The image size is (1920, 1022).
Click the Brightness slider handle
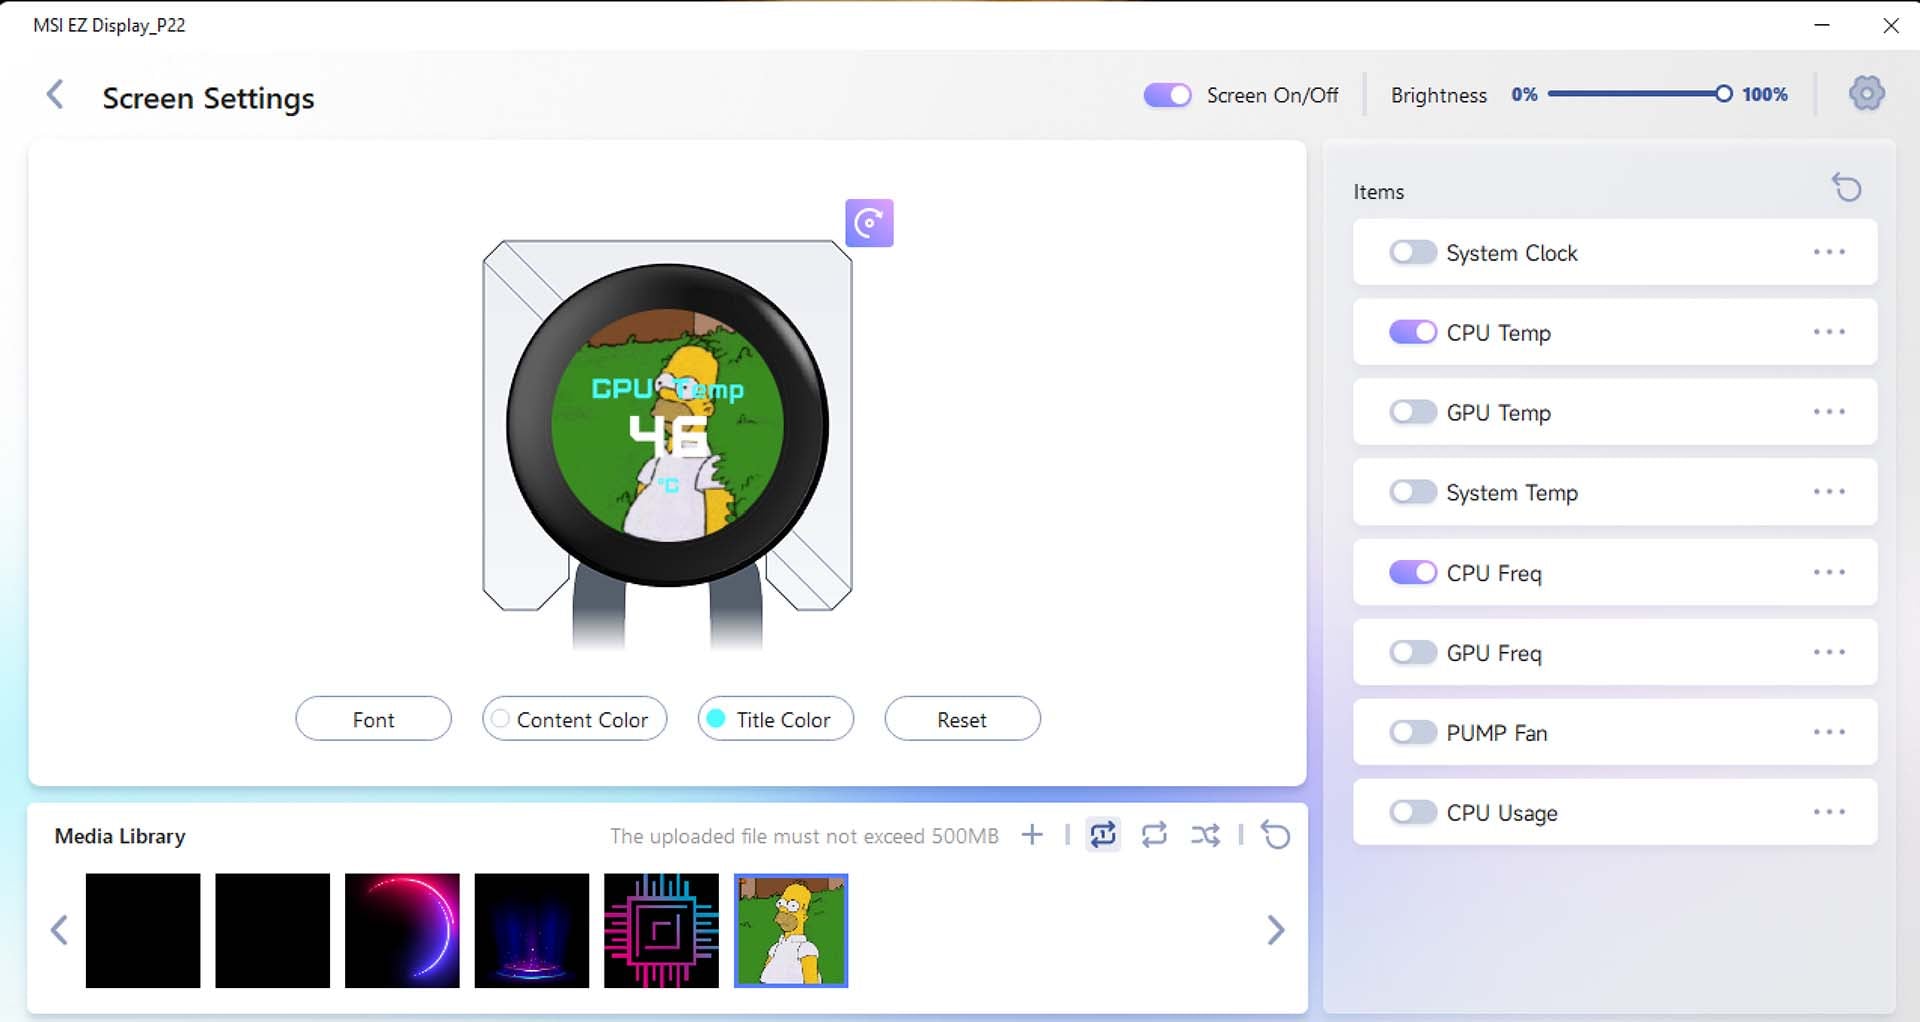click(1723, 94)
